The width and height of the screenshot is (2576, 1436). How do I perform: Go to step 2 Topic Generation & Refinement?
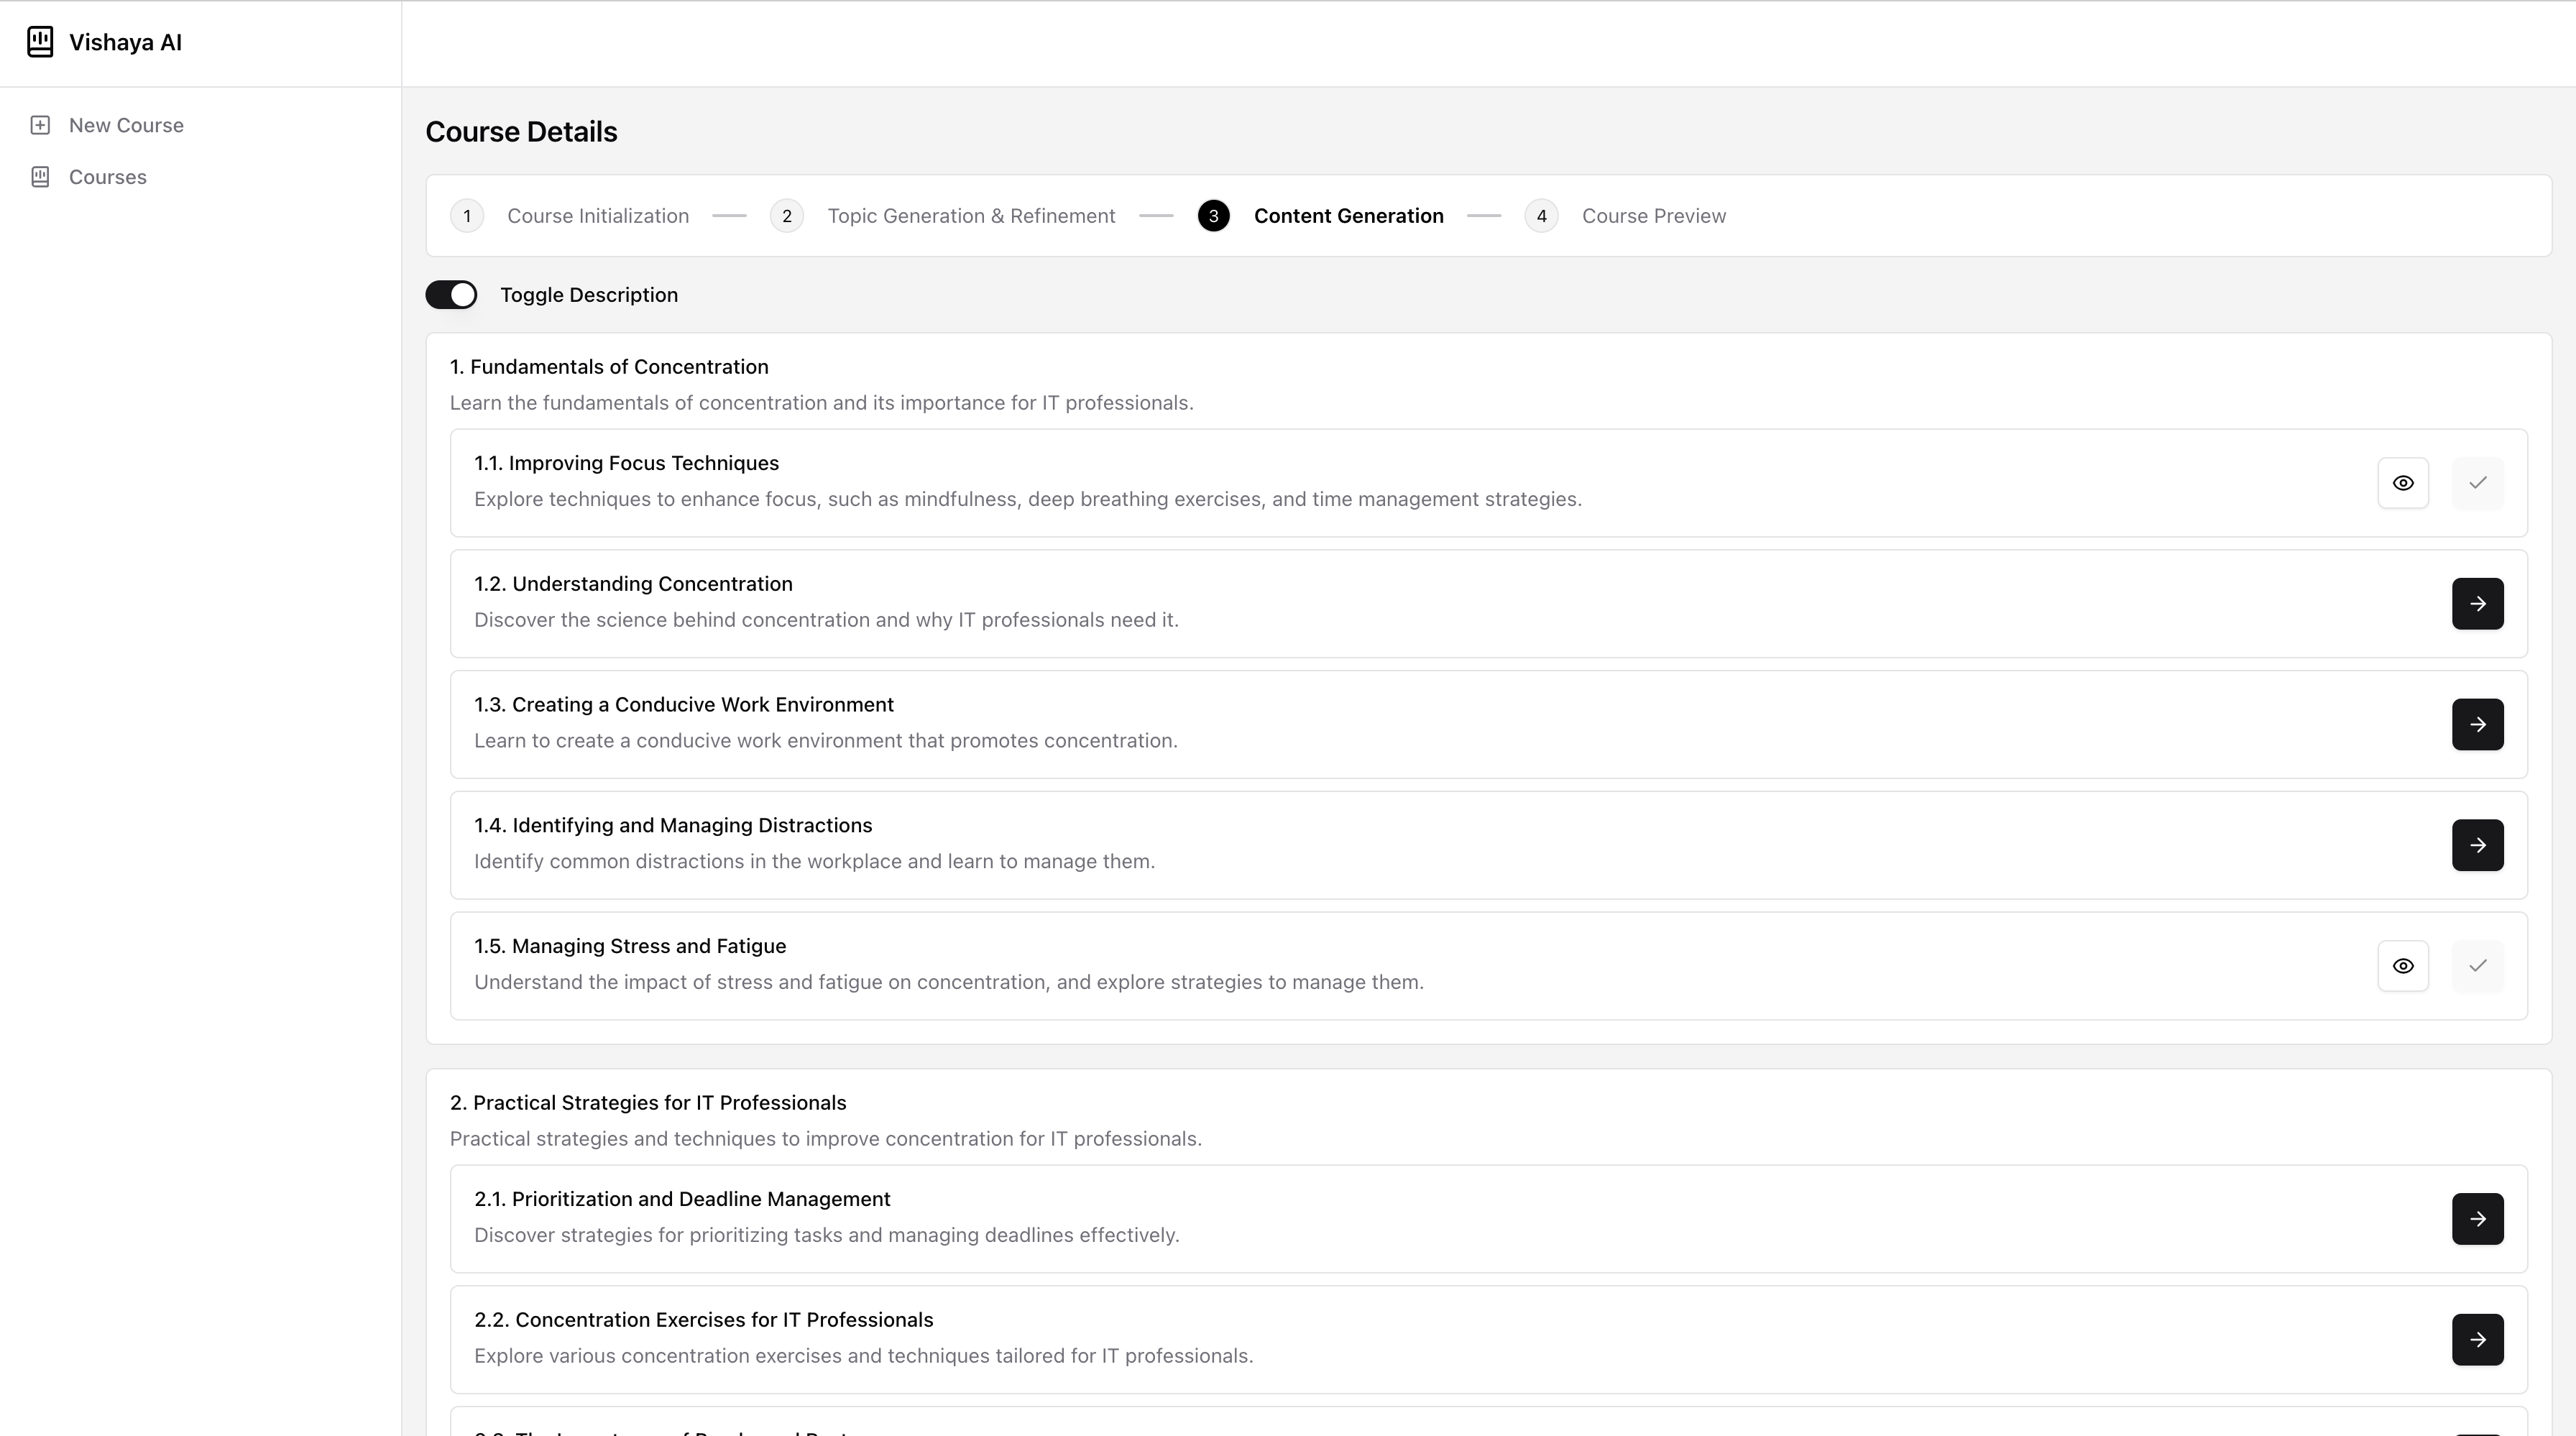click(942, 216)
